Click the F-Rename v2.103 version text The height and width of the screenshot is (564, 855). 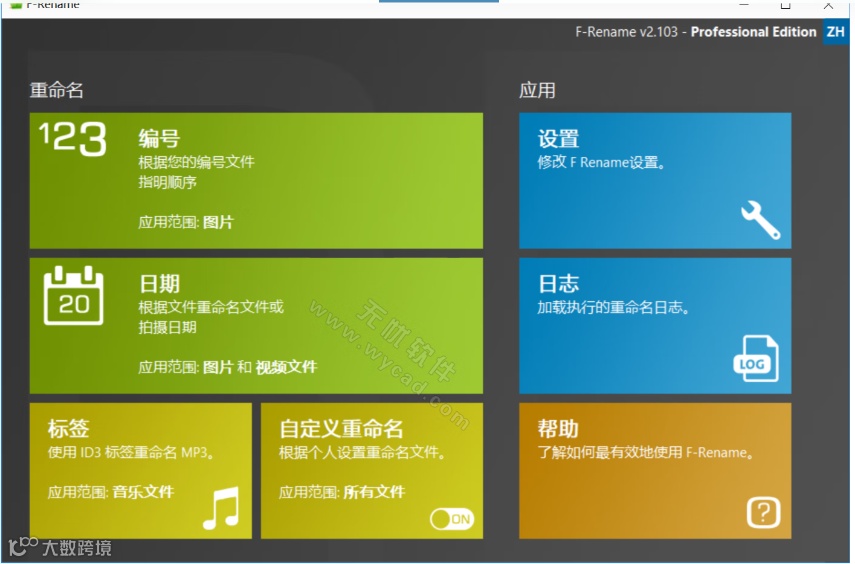(x=627, y=32)
